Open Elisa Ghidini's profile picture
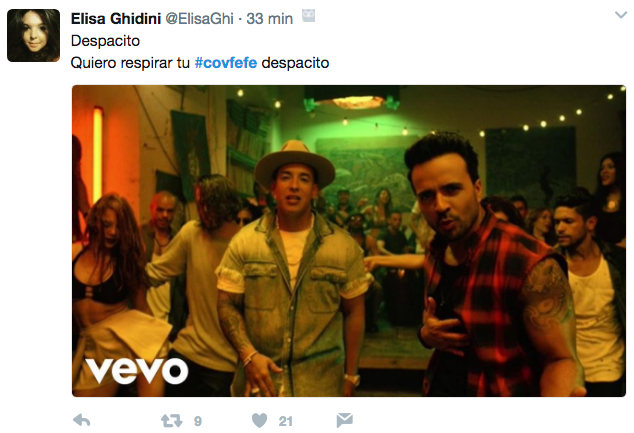 [34, 36]
